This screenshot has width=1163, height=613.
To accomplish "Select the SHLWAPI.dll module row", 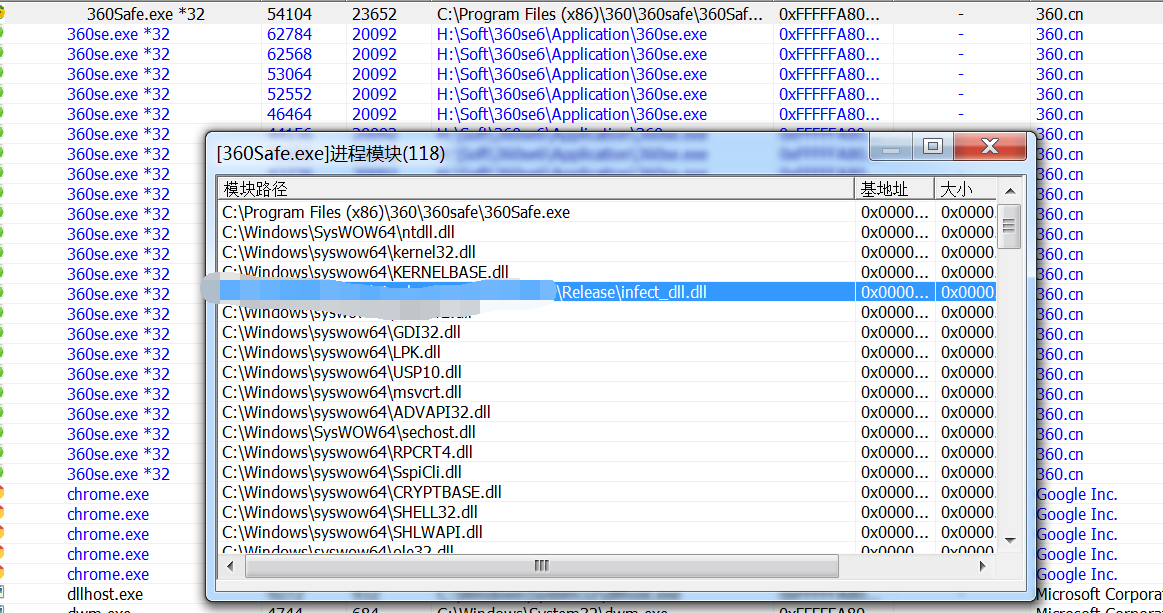I will click(x=607, y=533).
